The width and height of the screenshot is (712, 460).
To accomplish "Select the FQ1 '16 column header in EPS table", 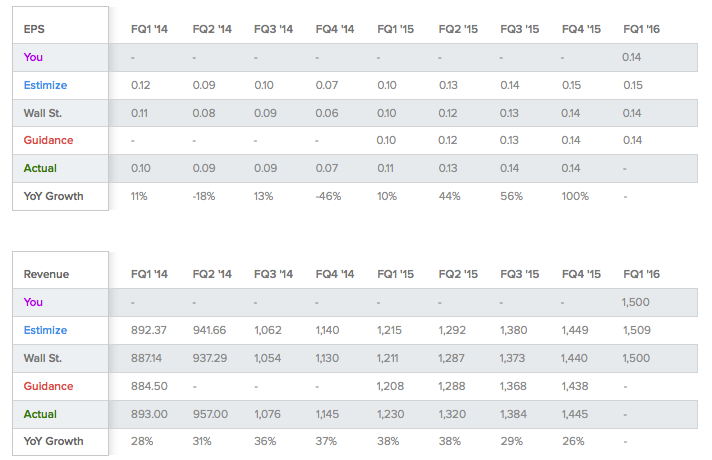I will click(642, 29).
